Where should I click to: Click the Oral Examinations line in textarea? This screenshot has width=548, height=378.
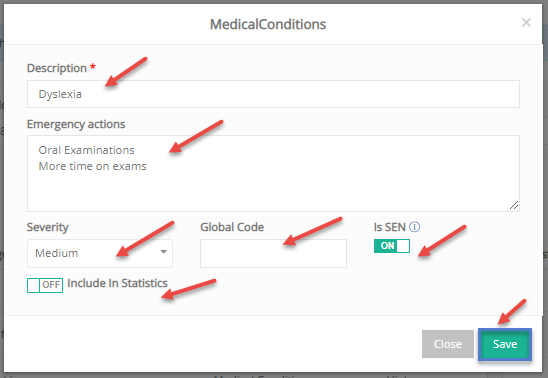(x=86, y=150)
